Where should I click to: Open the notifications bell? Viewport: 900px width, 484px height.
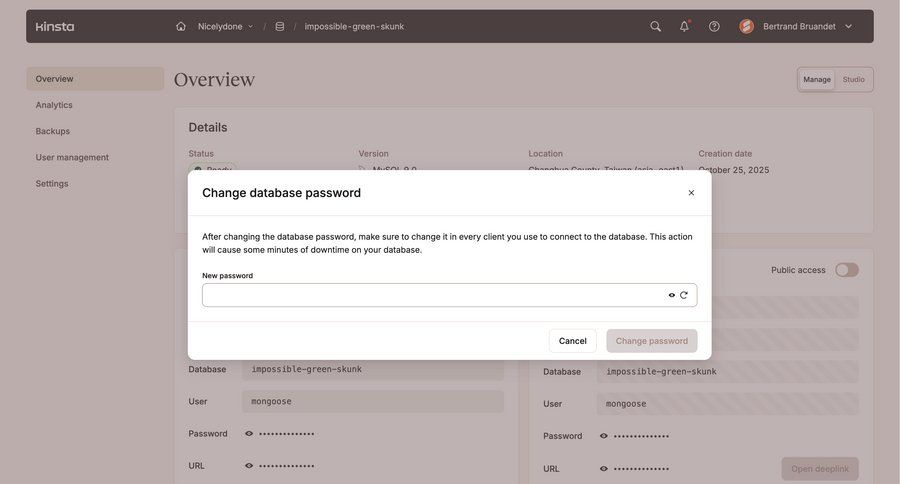pyautogui.click(x=685, y=26)
